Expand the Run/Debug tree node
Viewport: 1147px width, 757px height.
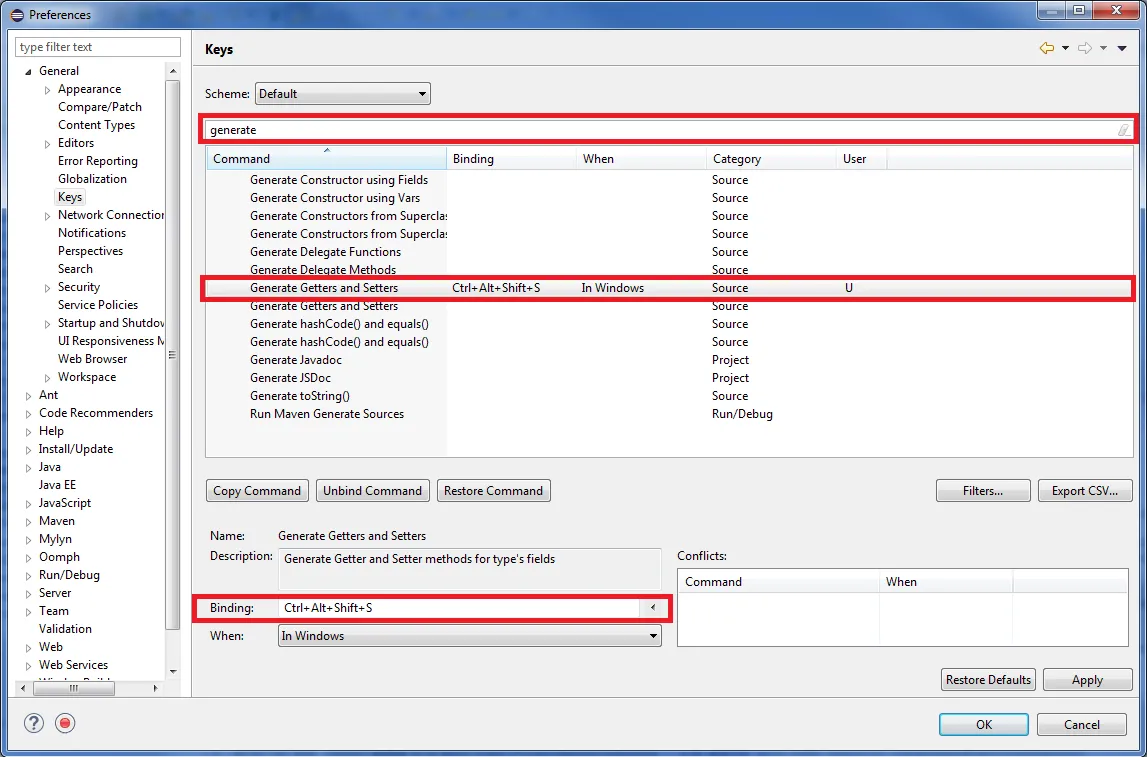point(29,576)
